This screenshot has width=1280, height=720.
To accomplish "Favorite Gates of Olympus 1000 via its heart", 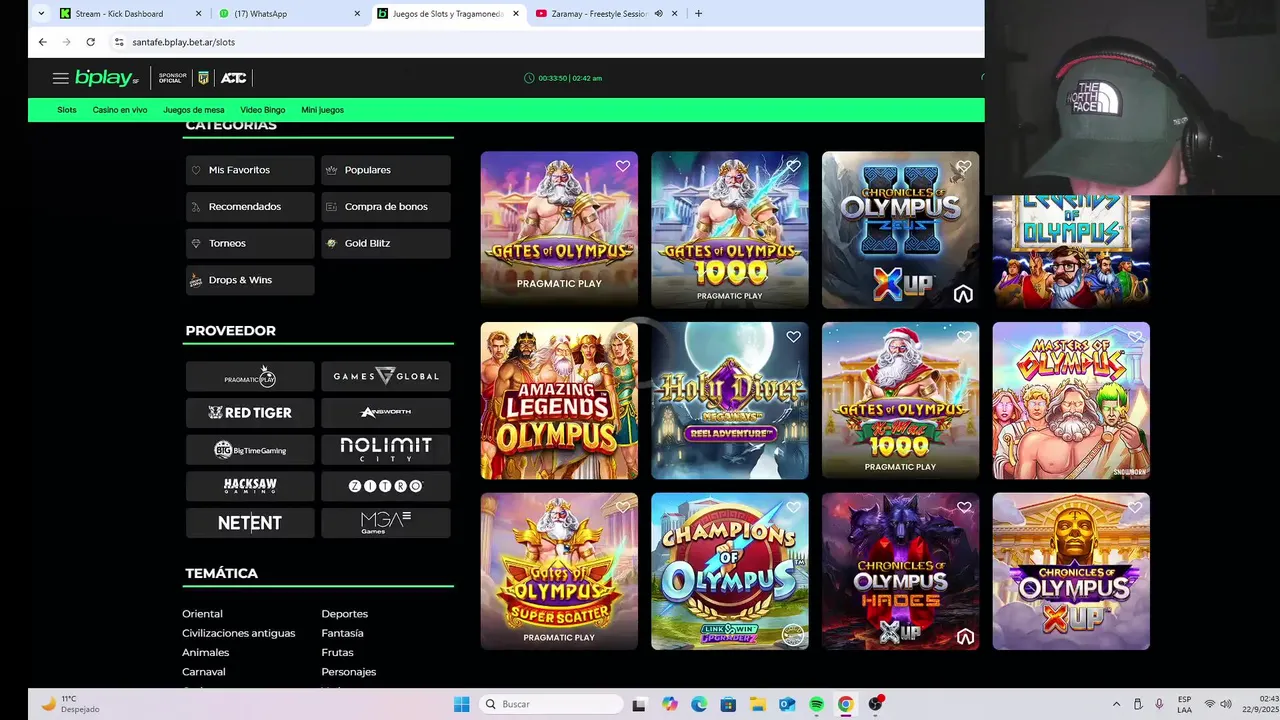I will (x=793, y=166).
